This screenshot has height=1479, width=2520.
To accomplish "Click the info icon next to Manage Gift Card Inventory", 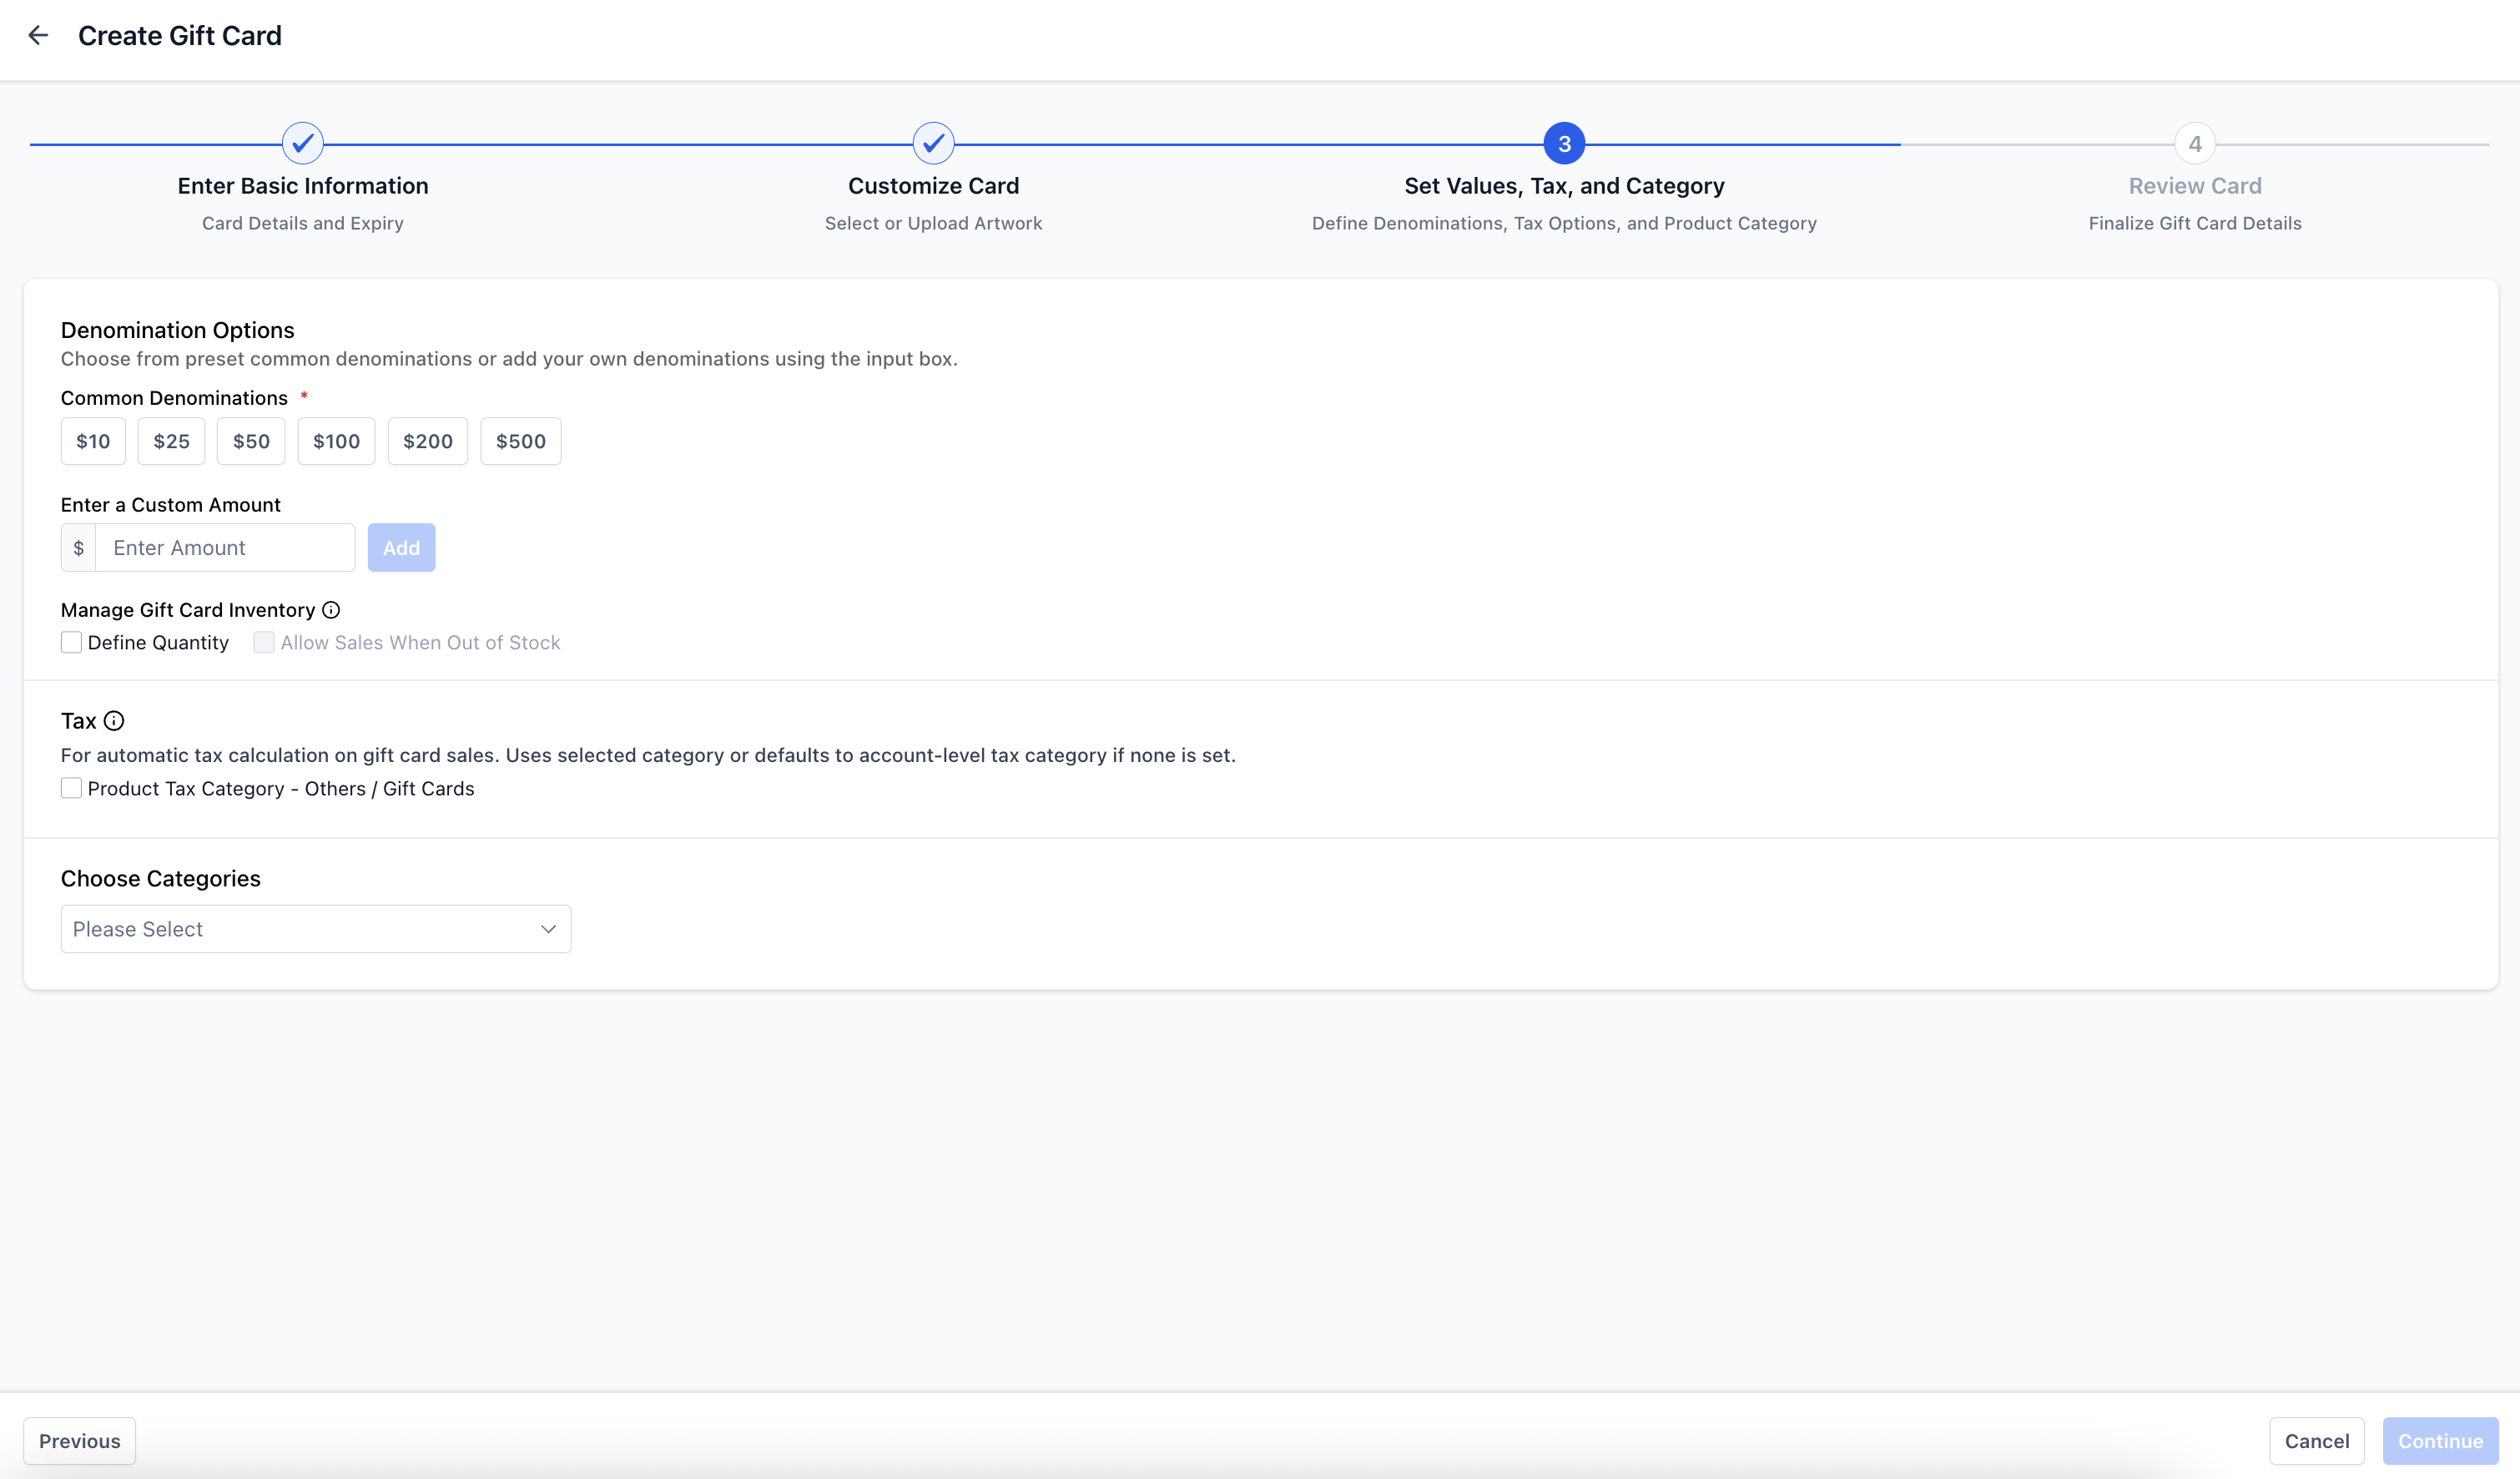I will [331, 610].
